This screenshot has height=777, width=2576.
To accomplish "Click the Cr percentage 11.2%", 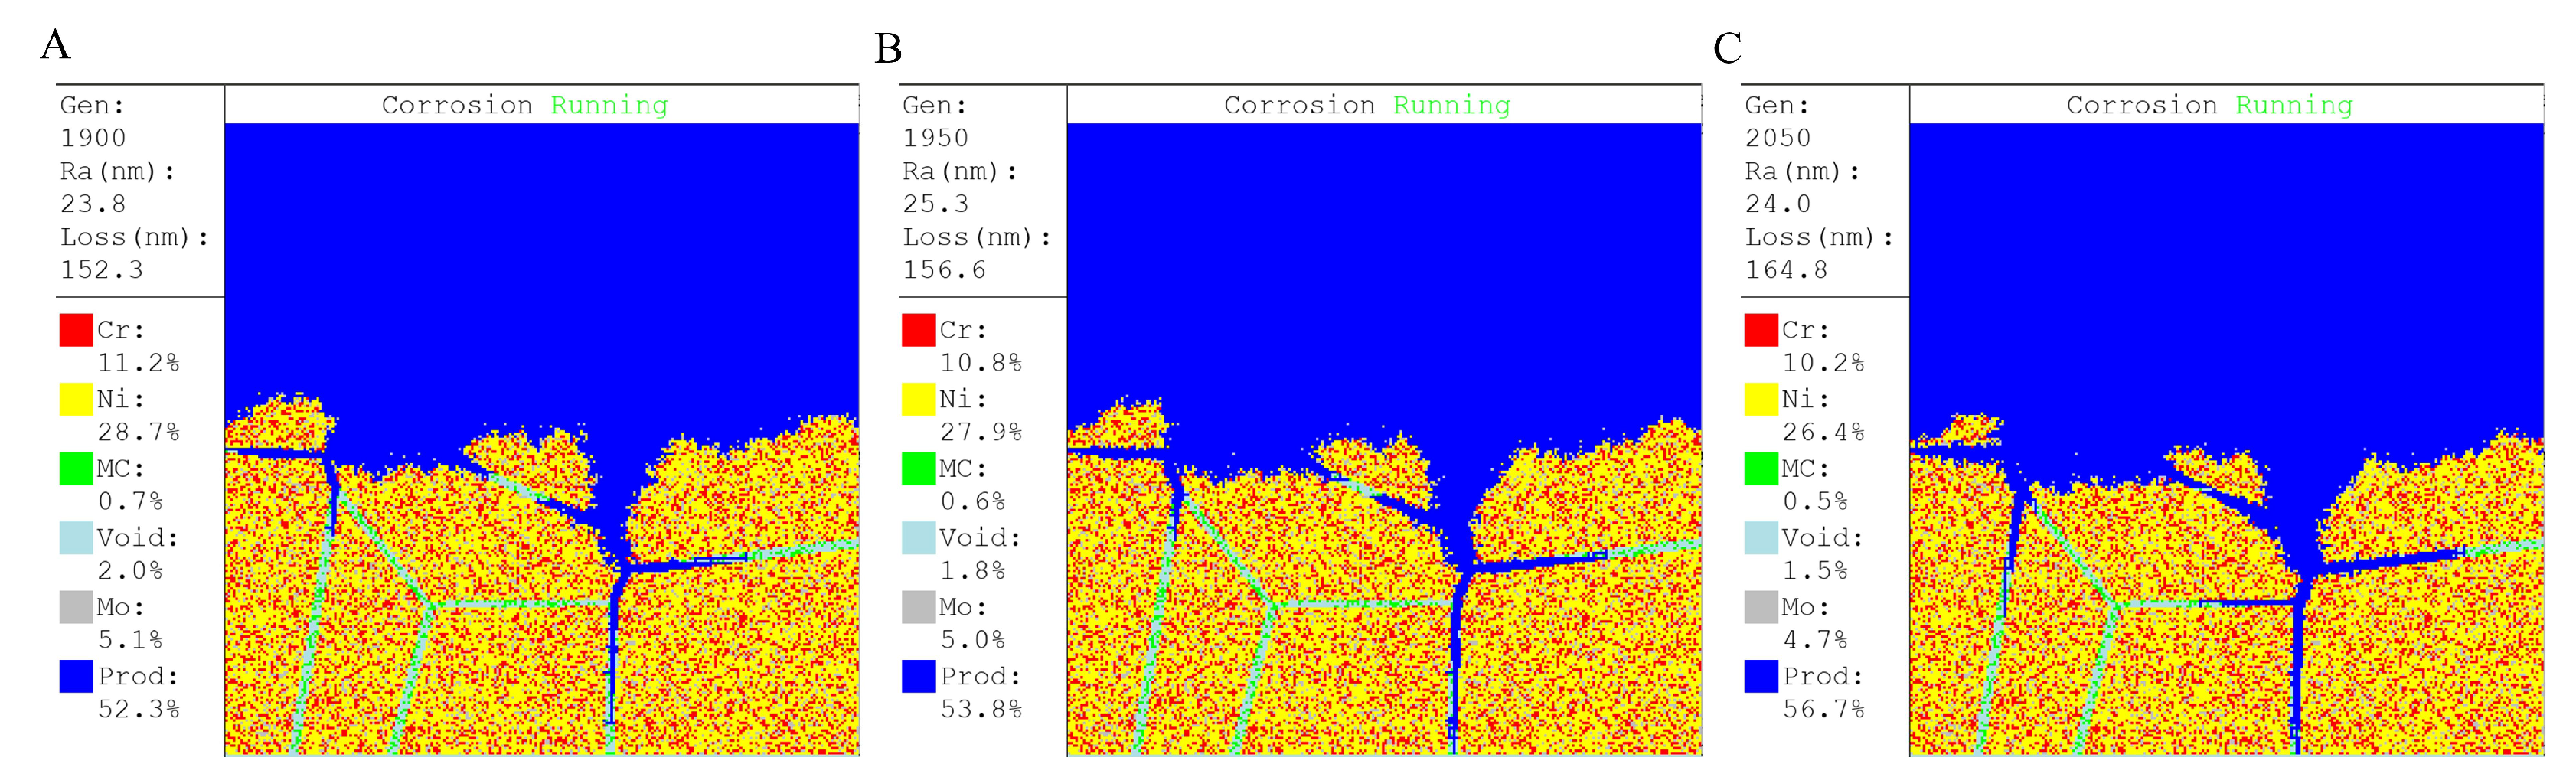I will tap(138, 363).
